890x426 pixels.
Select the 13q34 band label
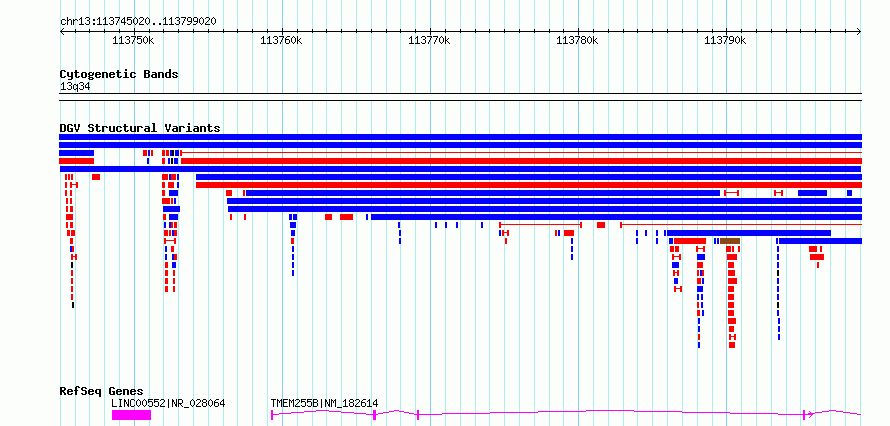75,87
